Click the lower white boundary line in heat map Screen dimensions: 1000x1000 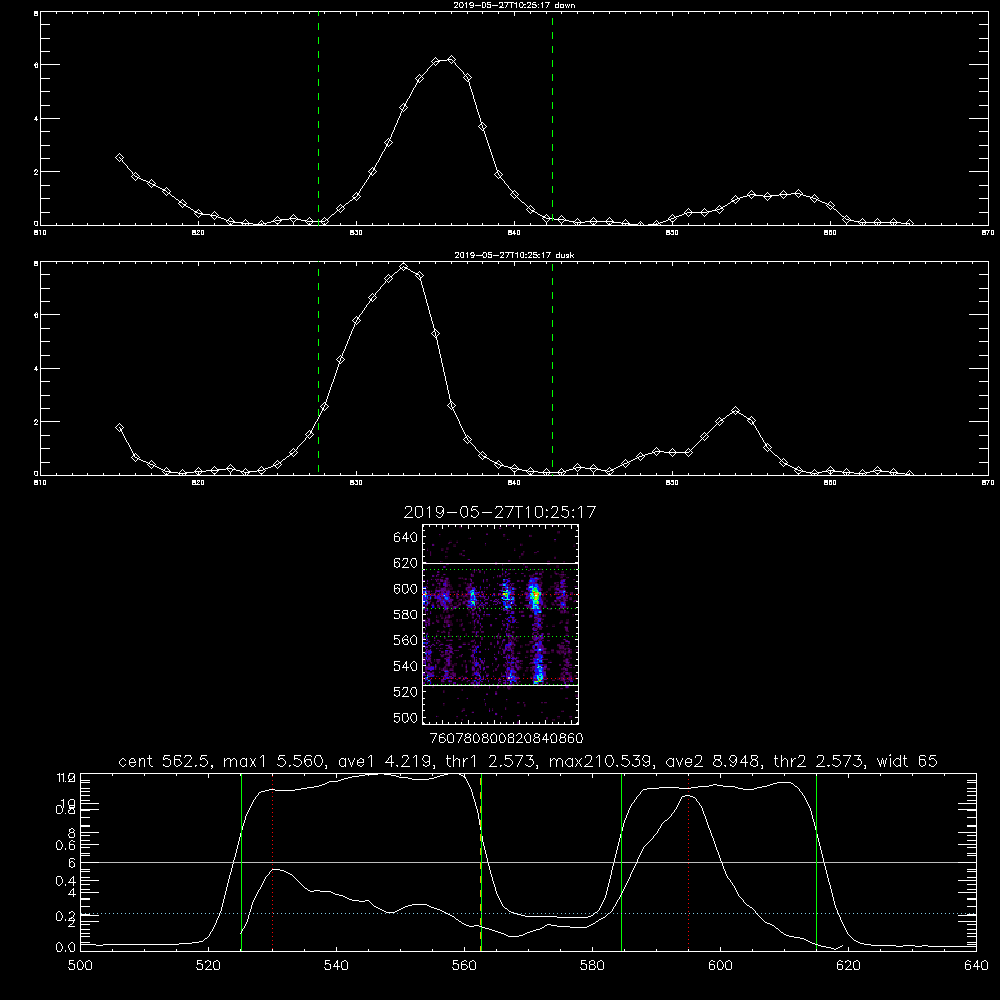click(500, 685)
